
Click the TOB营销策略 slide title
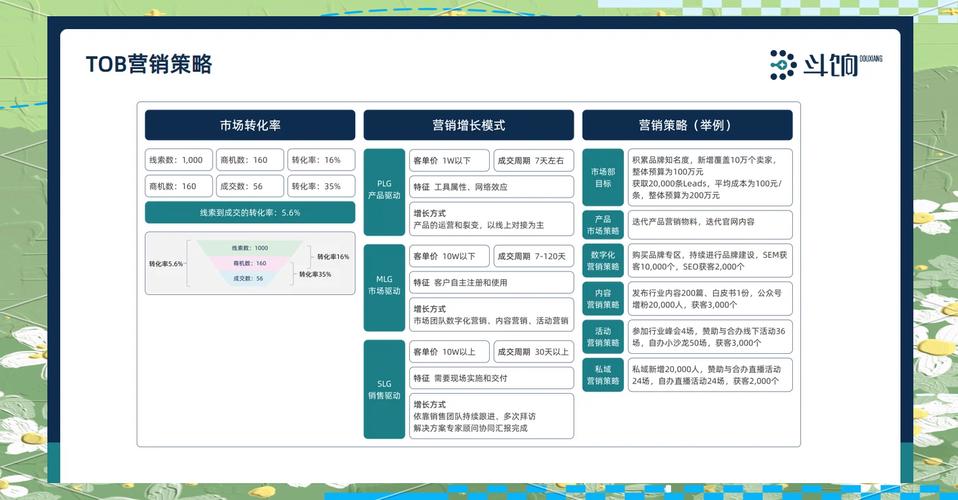(149, 65)
